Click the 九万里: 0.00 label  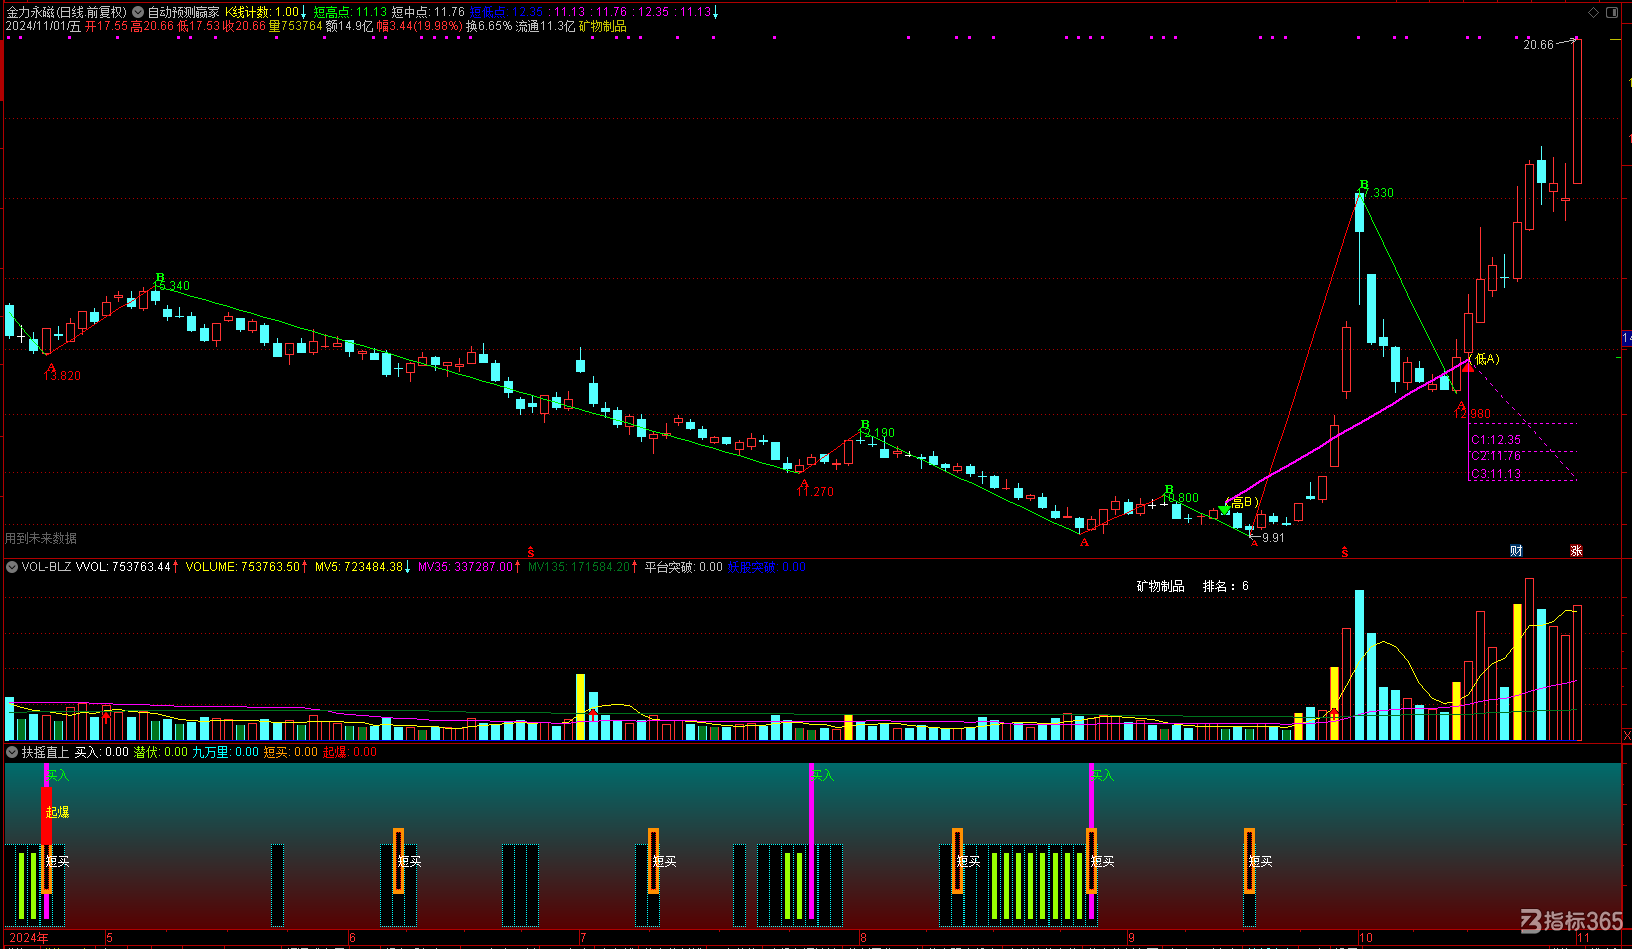click(226, 752)
